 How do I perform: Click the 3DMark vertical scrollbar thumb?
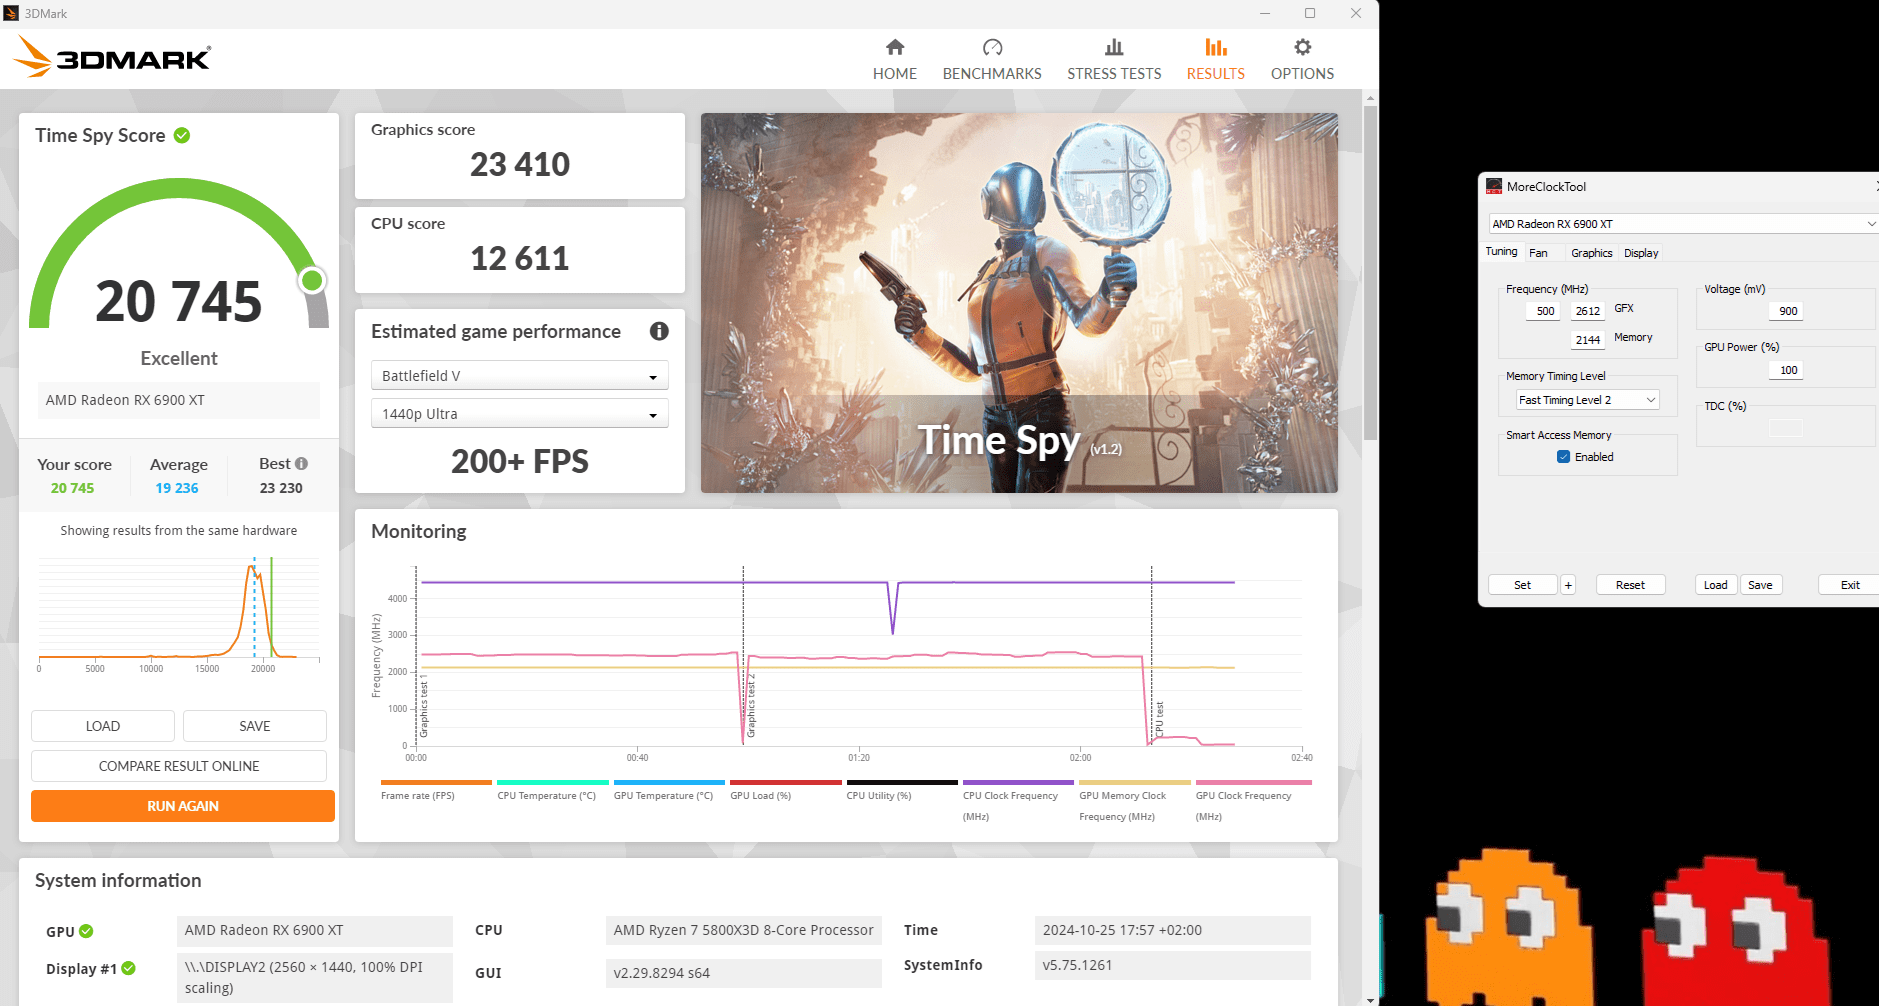point(1370,273)
